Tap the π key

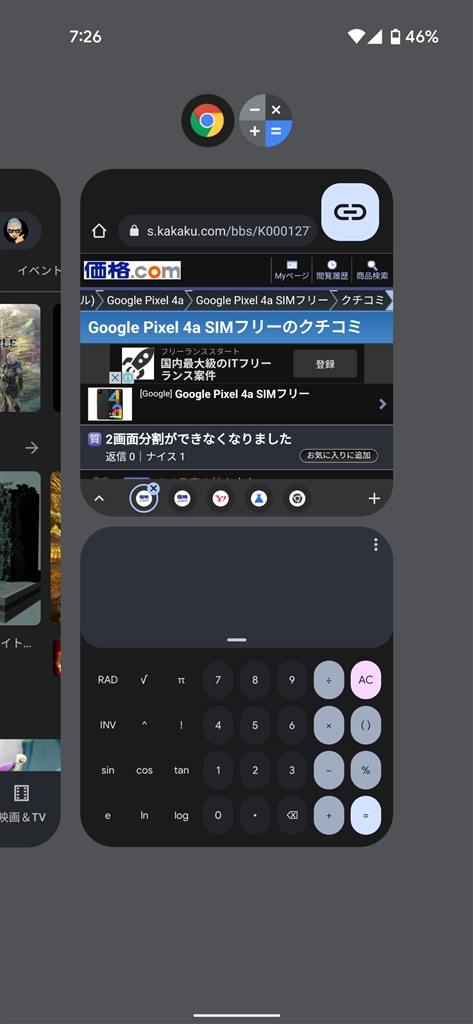tap(182, 680)
